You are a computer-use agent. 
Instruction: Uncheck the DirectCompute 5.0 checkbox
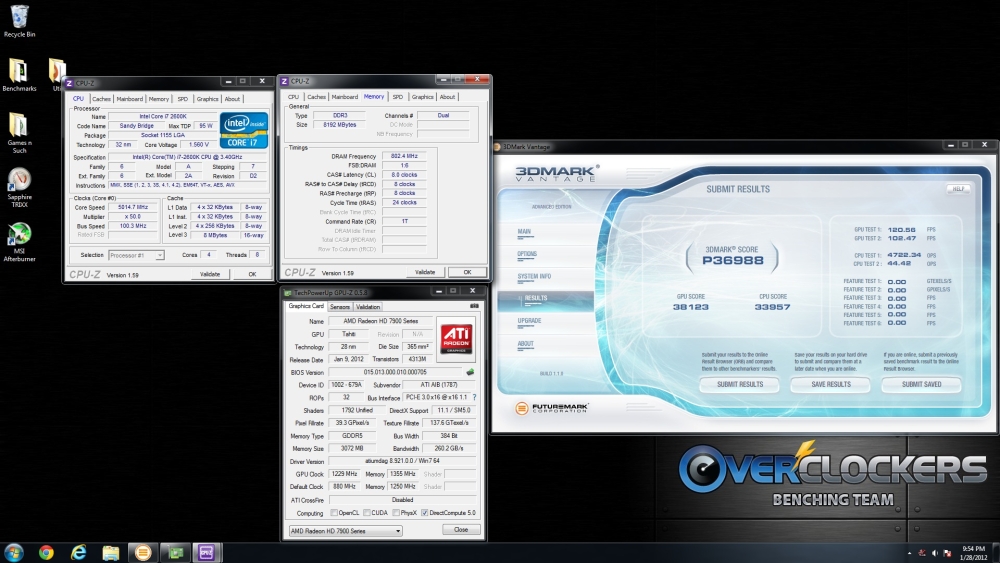[x=427, y=512]
